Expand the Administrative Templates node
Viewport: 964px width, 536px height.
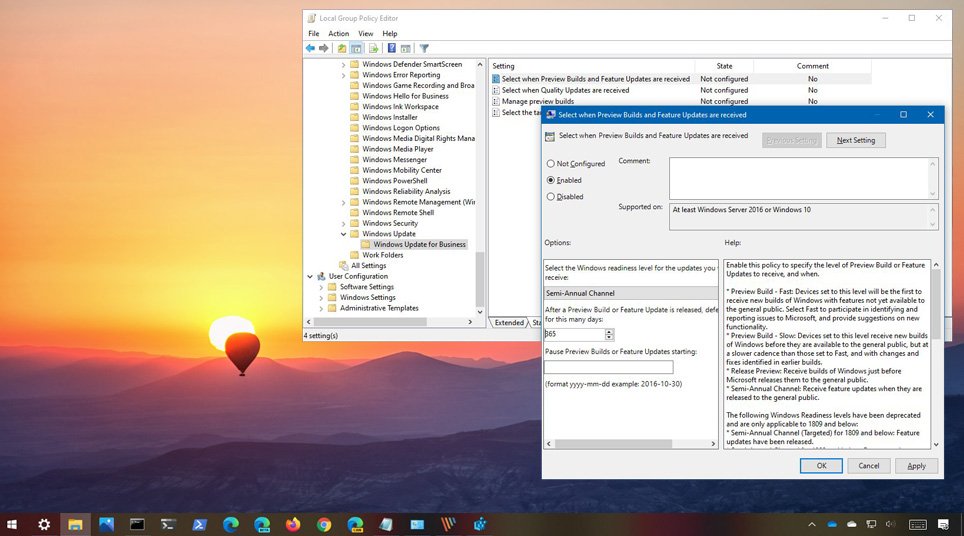pyautogui.click(x=321, y=308)
